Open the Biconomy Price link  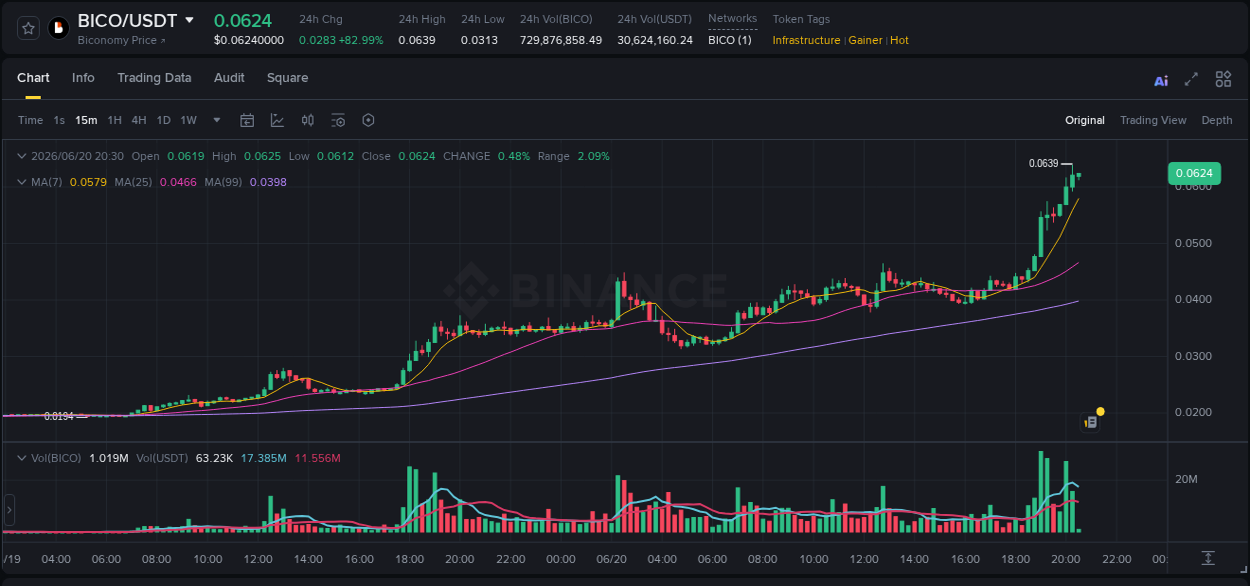pyautogui.click(x=122, y=41)
